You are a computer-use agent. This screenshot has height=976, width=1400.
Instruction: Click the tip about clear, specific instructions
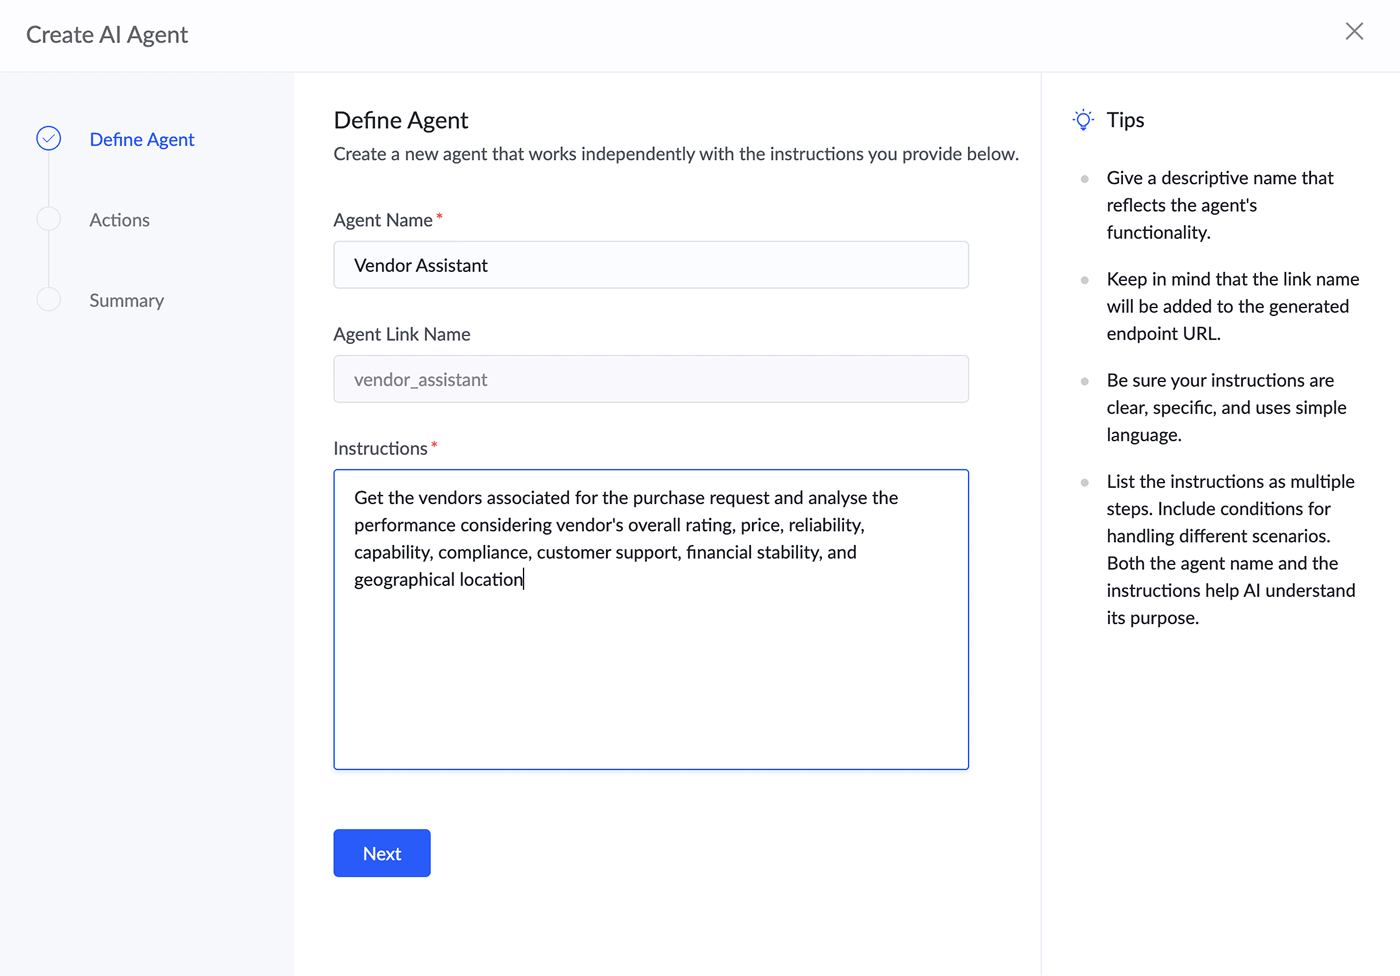1226,407
